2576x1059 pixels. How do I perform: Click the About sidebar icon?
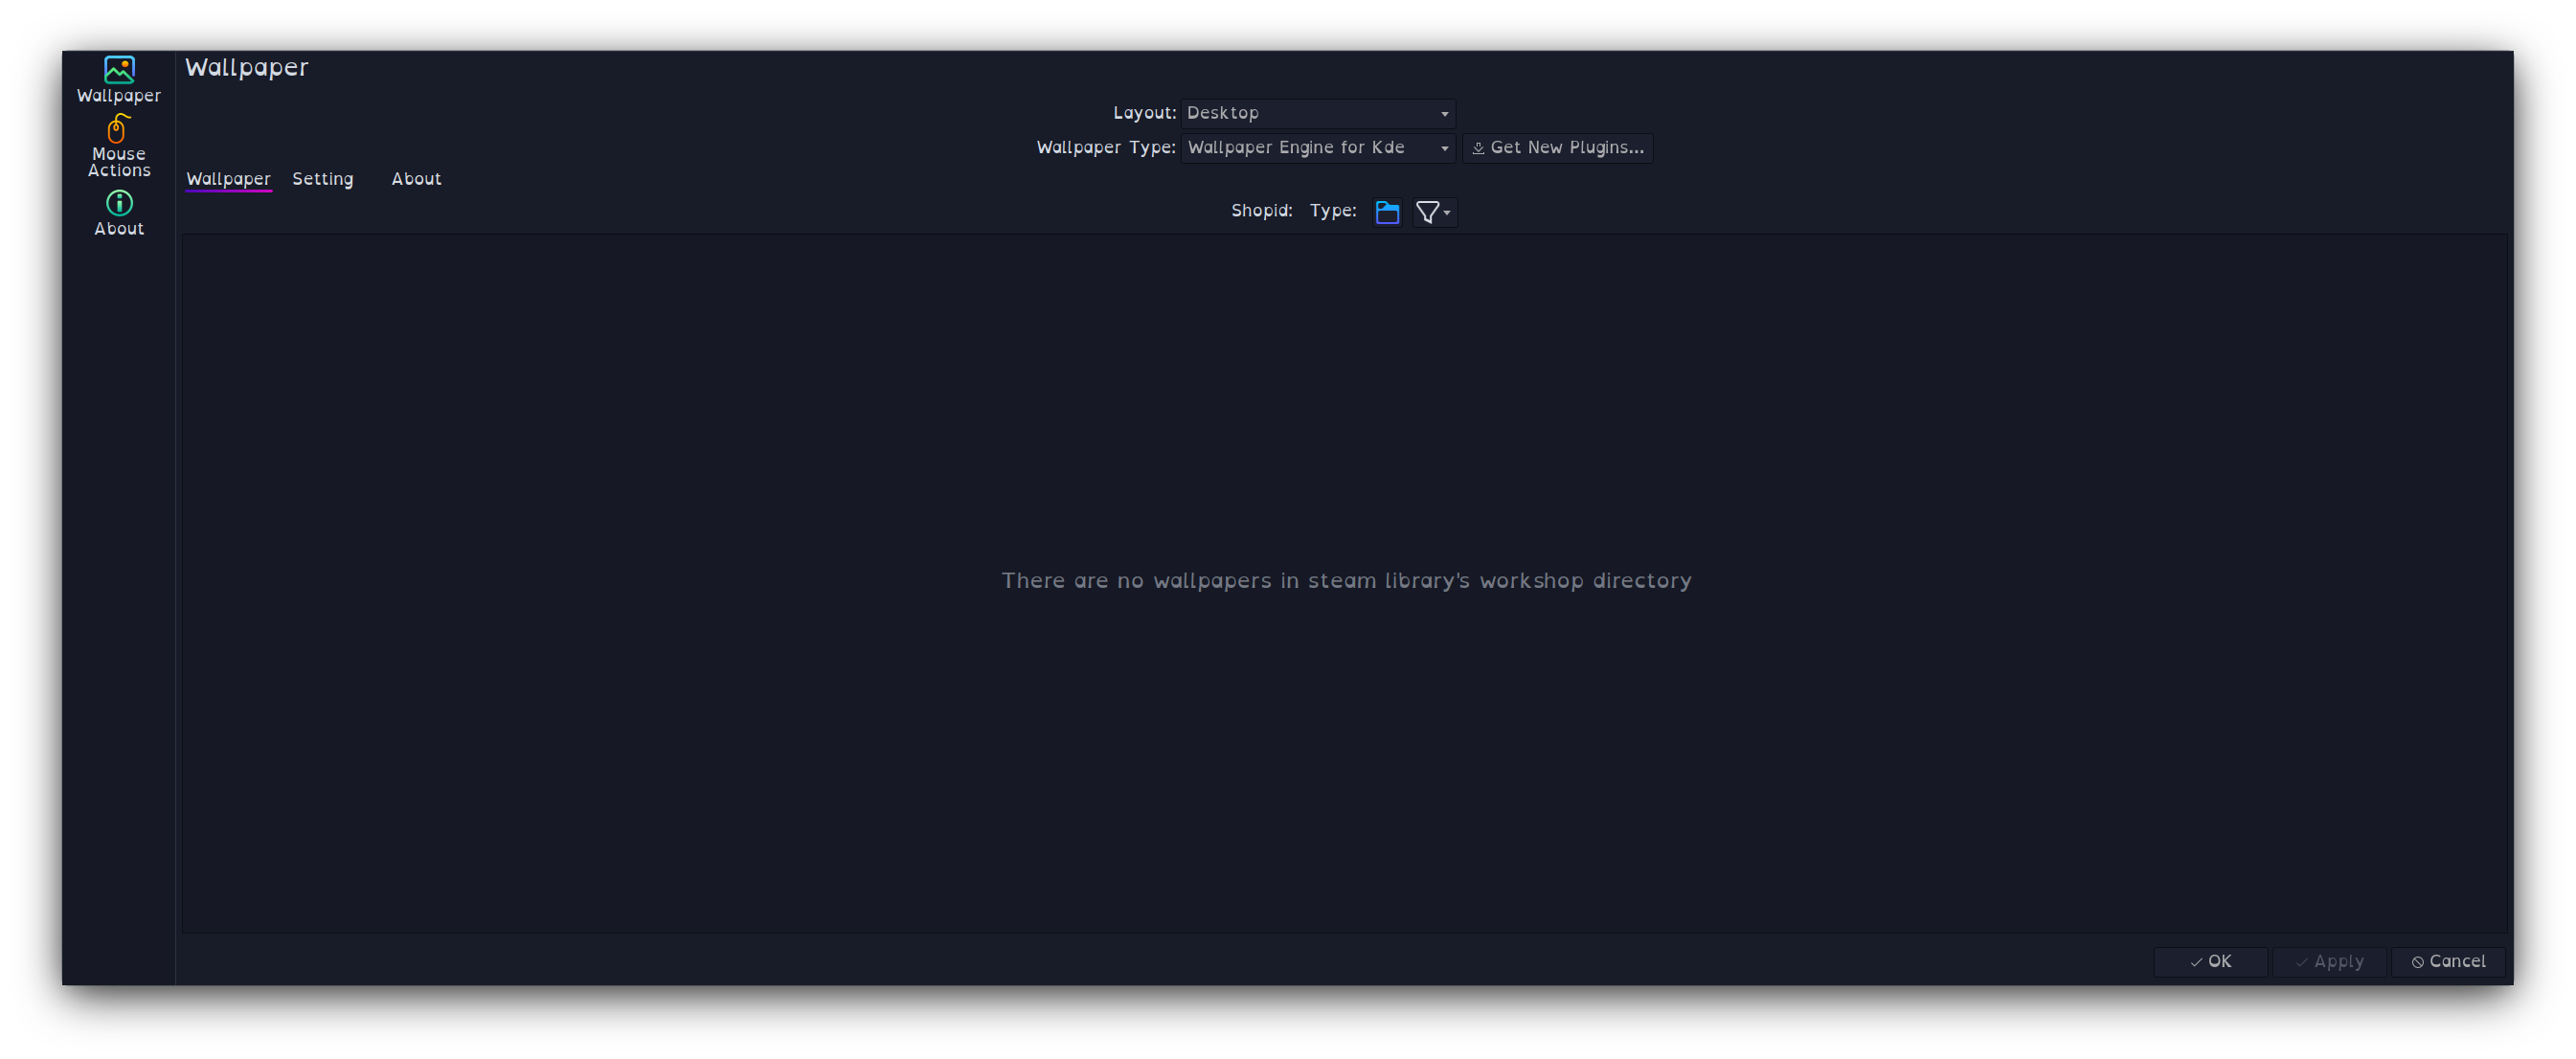(x=119, y=202)
